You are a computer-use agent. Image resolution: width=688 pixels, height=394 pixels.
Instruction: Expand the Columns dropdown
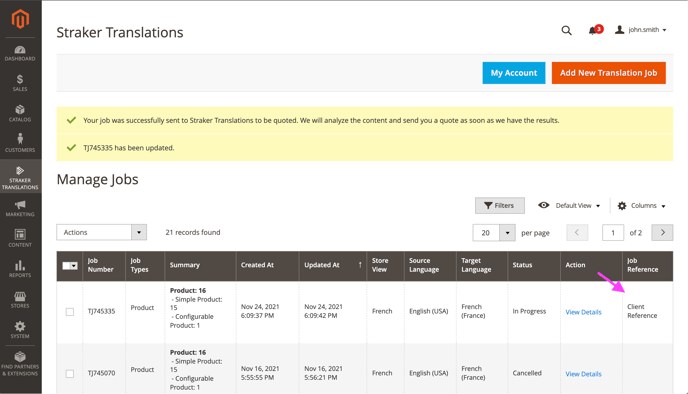641,205
